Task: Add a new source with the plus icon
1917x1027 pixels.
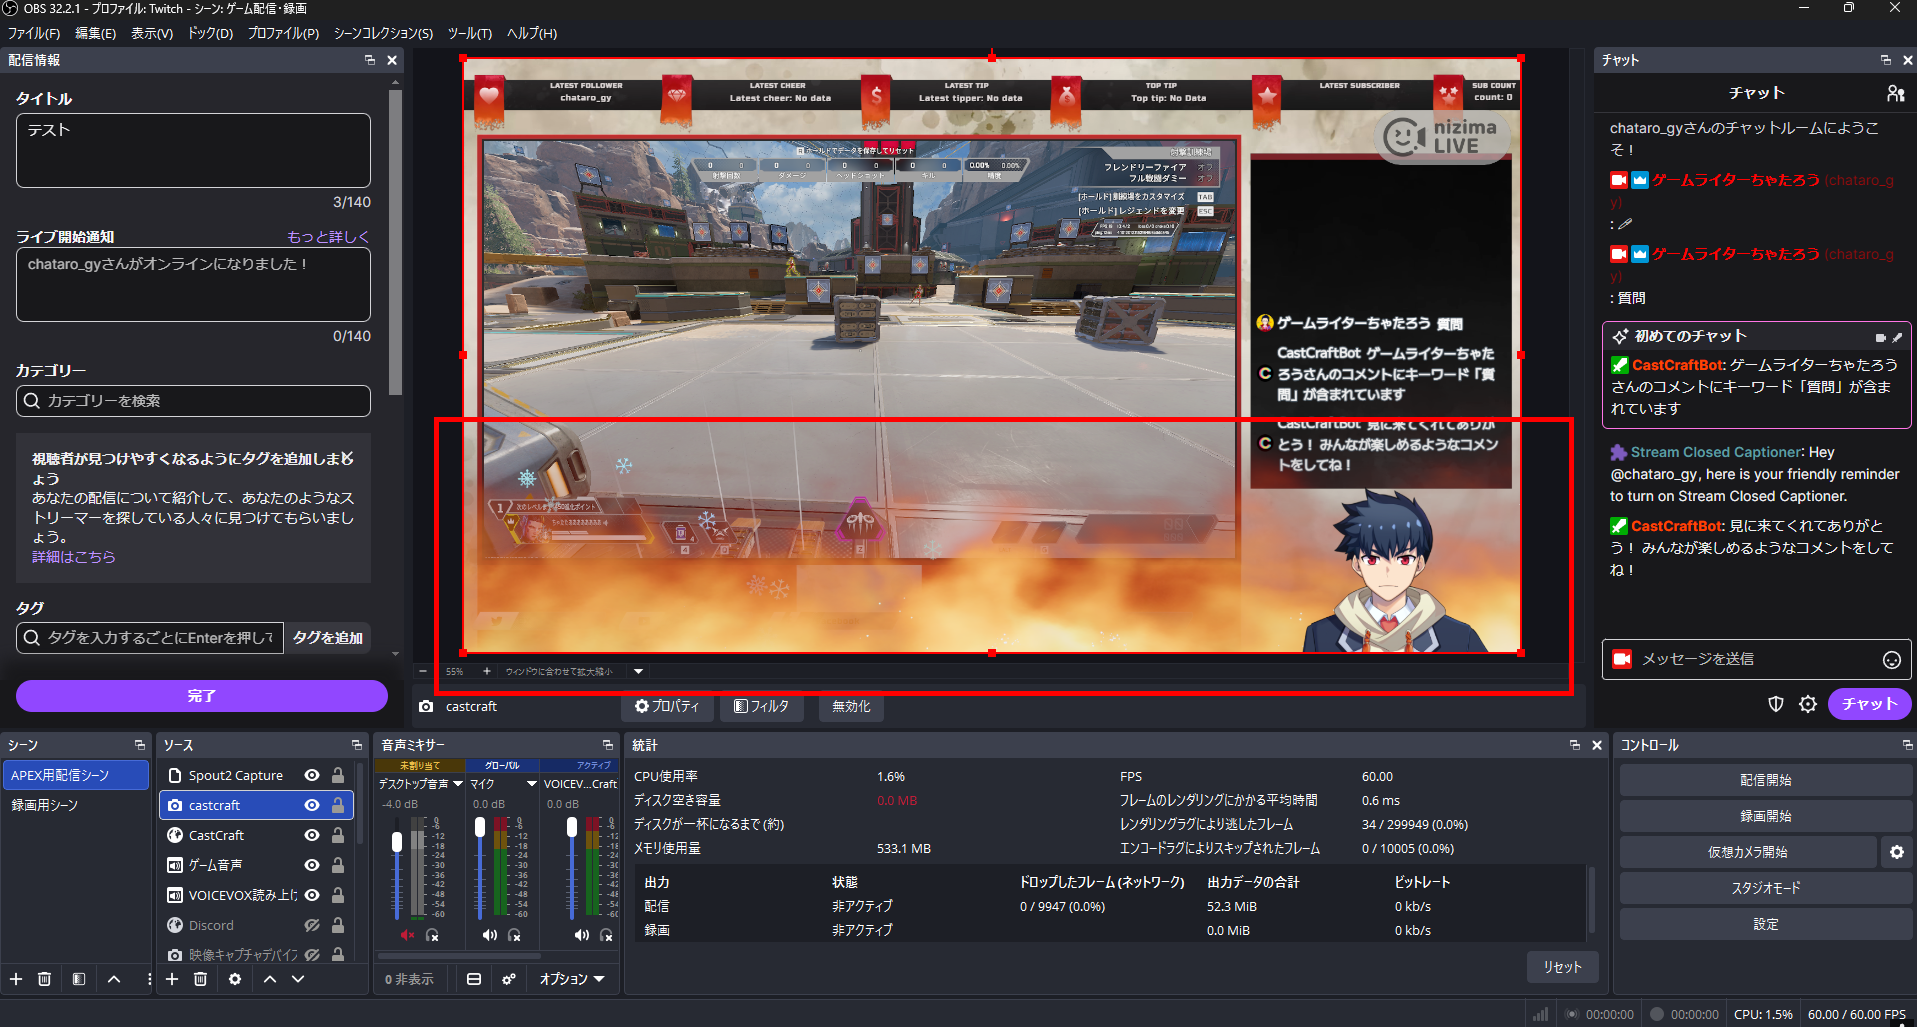Action: (x=172, y=979)
